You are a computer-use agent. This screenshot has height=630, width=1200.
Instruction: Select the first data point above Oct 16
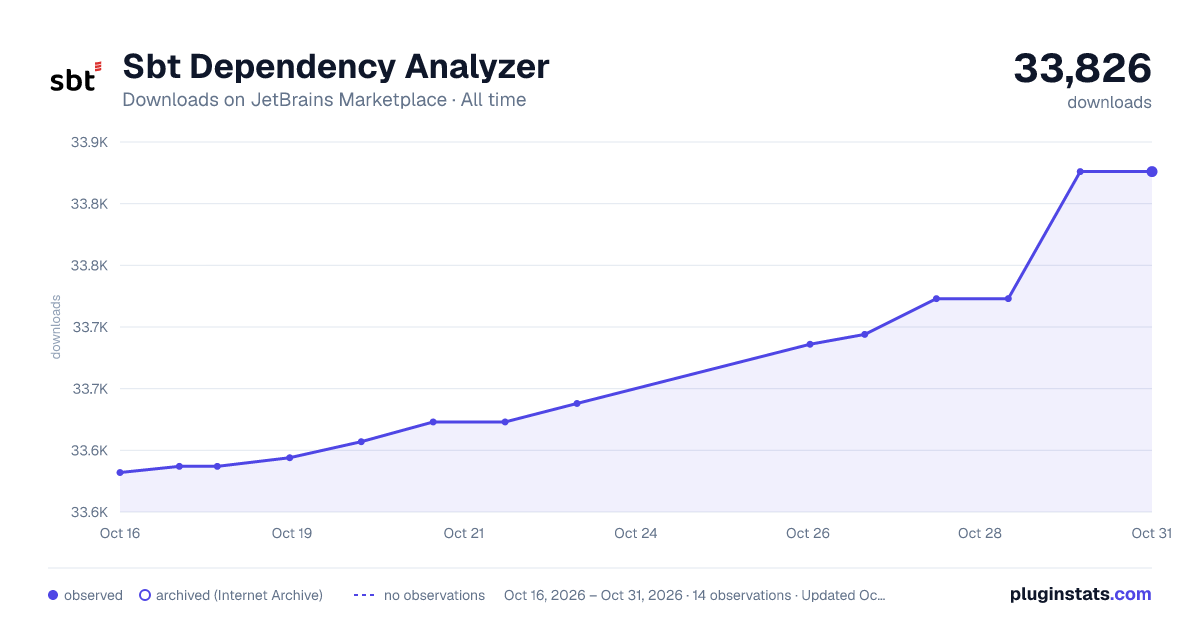click(x=120, y=472)
